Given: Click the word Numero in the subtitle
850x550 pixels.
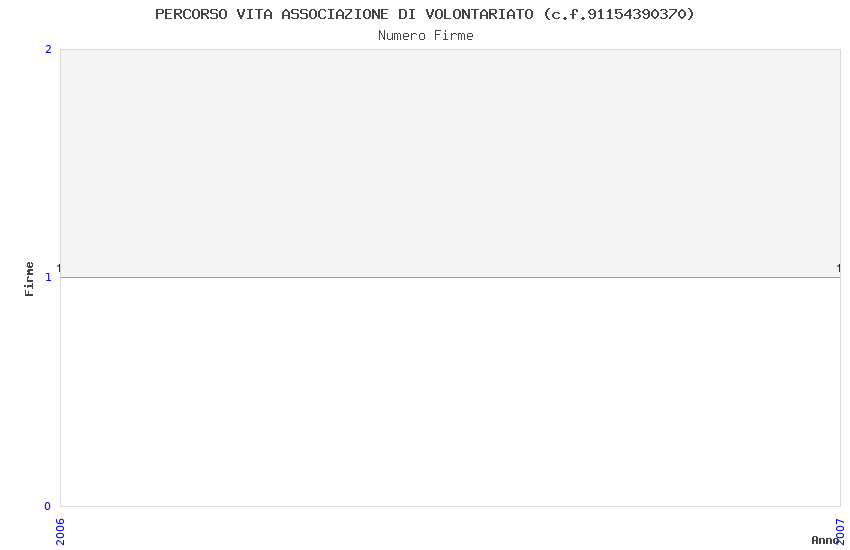Looking at the screenshot, I should pos(402,36).
